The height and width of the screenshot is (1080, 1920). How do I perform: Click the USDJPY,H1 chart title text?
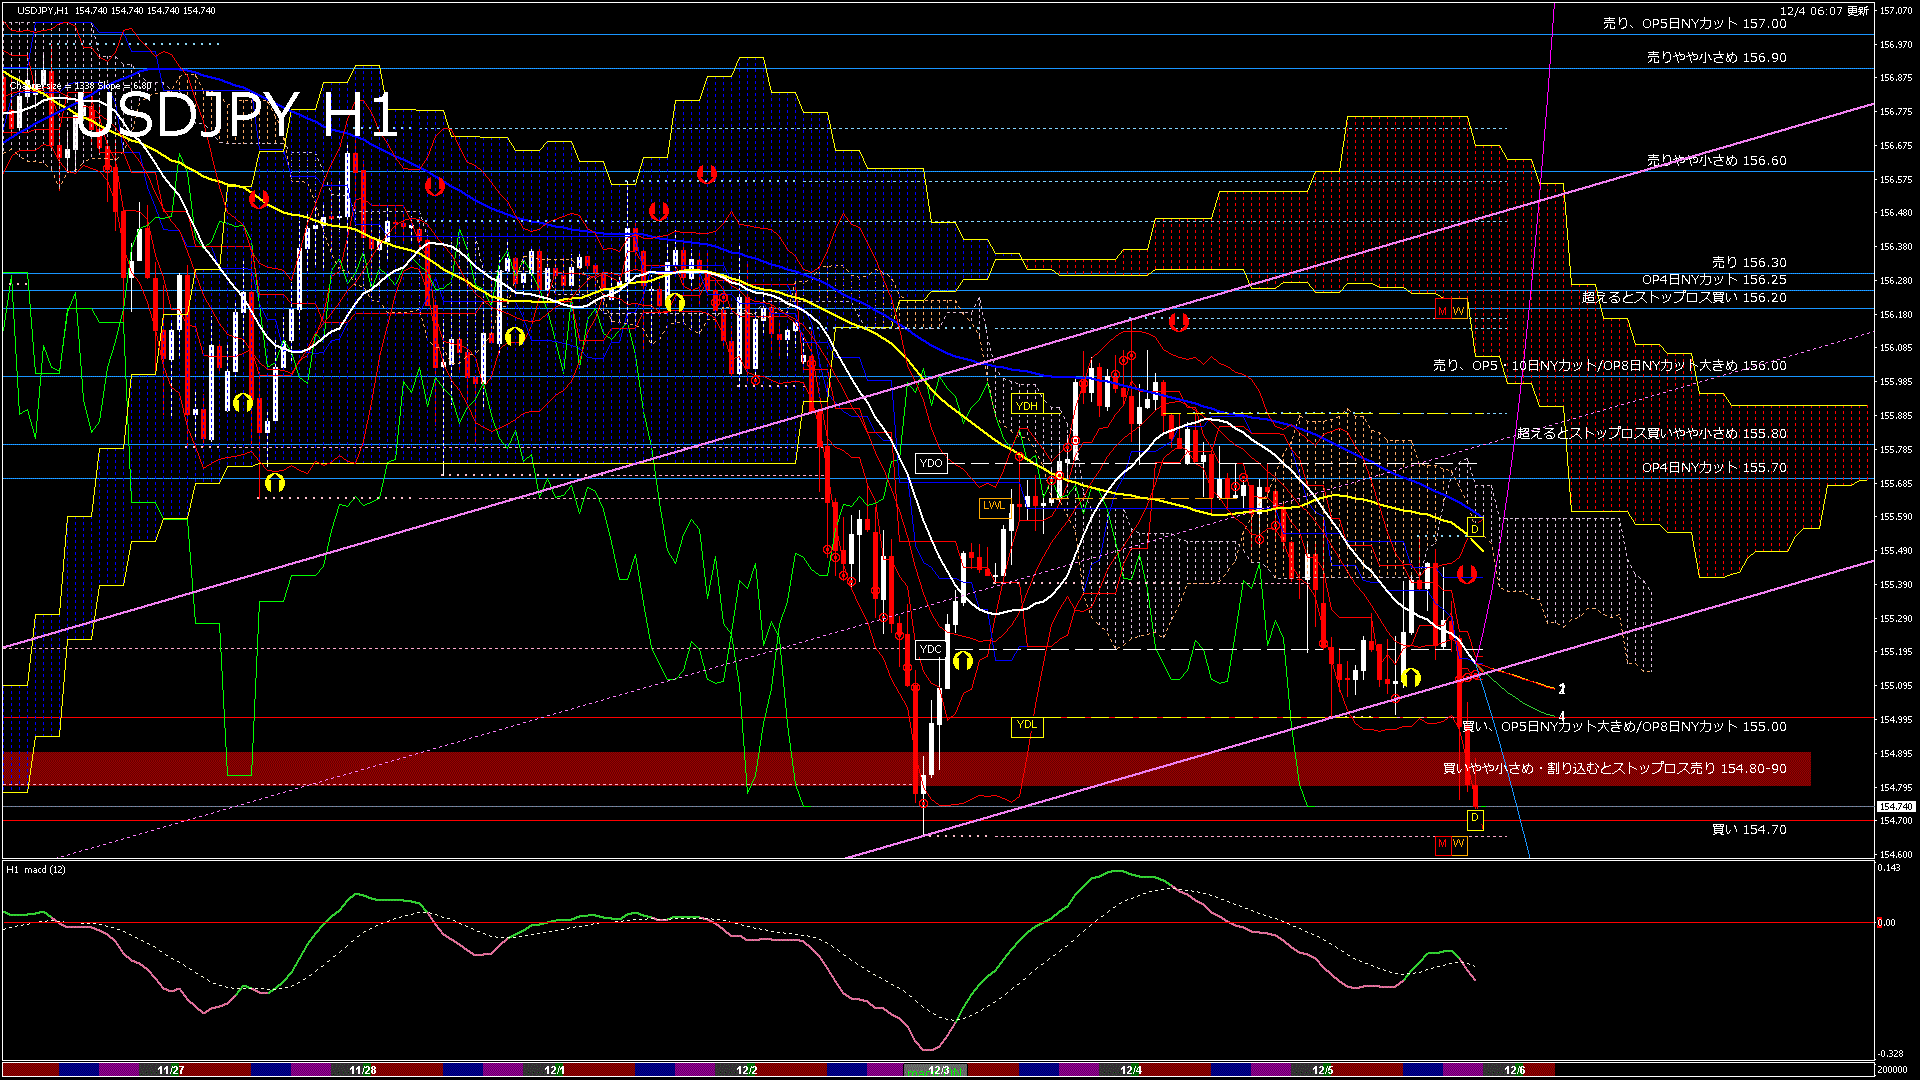tap(43, 10)
